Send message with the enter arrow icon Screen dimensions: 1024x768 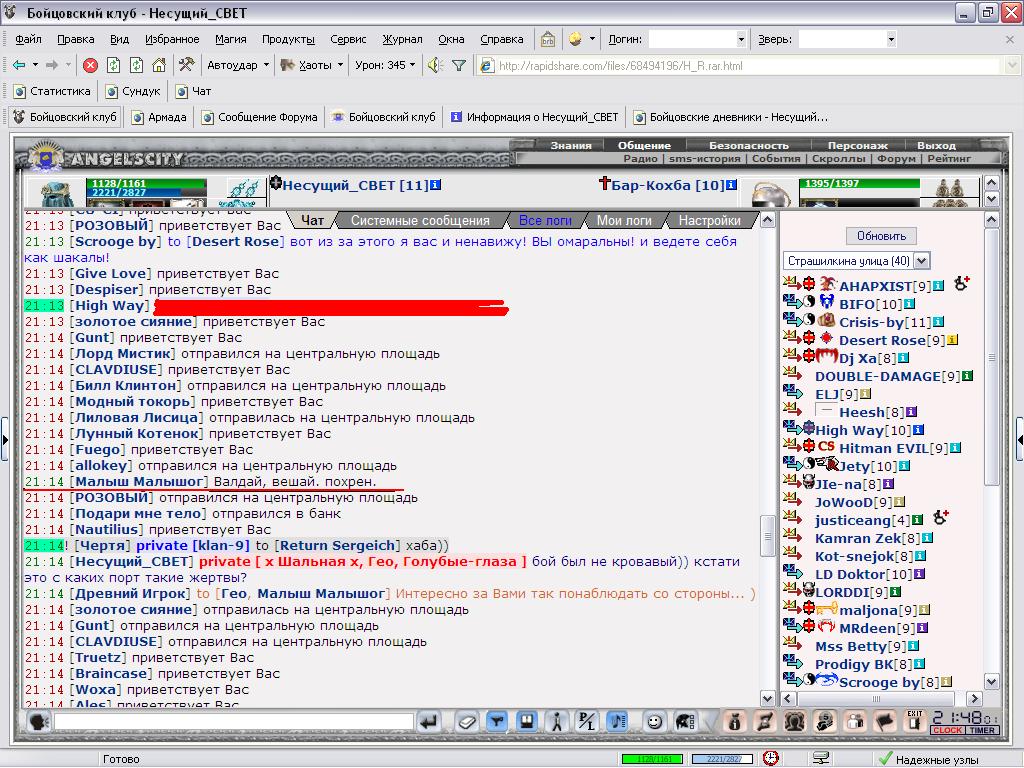[428, 722]
